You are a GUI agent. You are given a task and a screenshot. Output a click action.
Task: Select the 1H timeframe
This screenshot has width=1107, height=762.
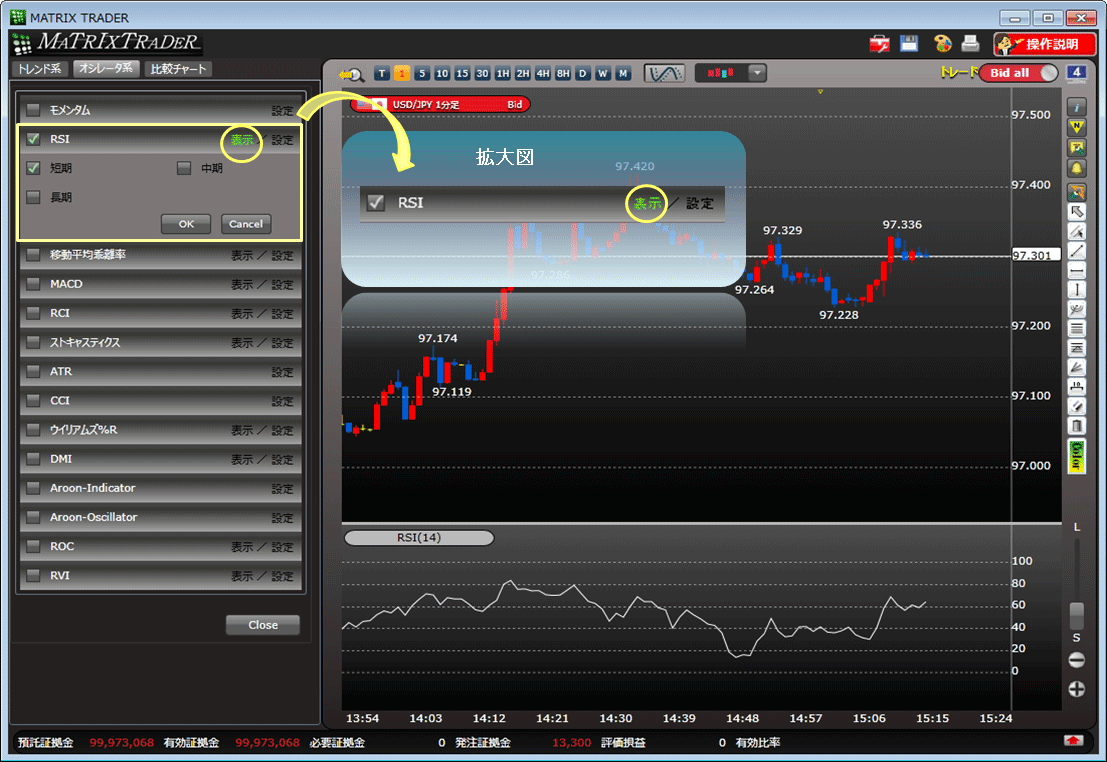(x=503, y=73)
